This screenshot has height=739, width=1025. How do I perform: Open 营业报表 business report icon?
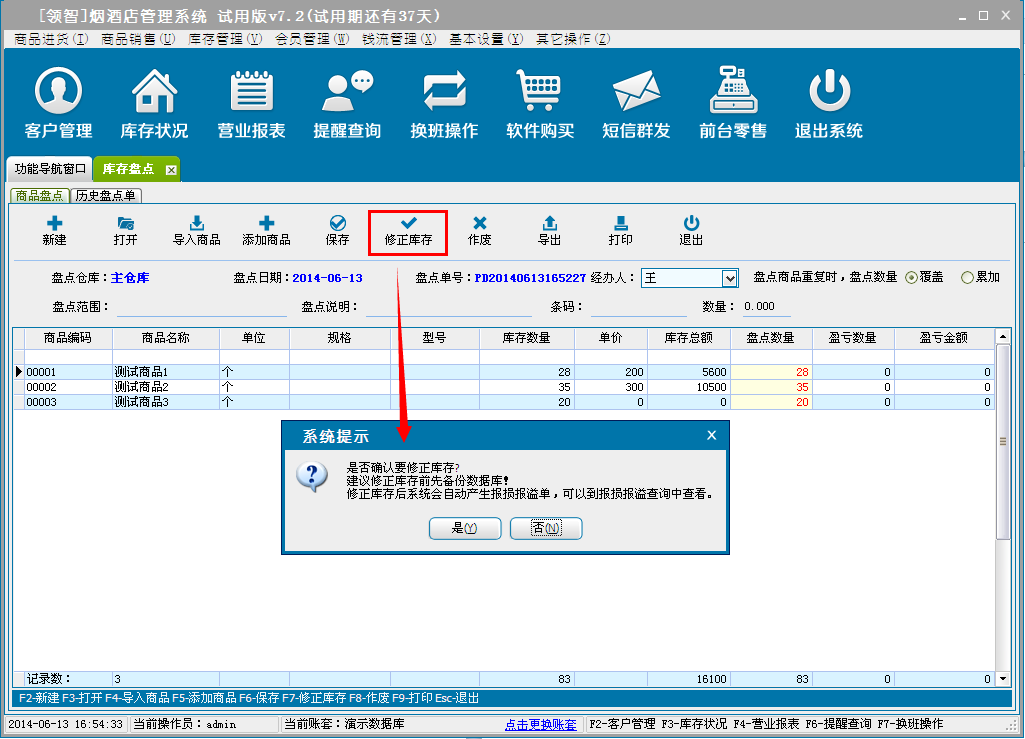[x=251, y=92]
